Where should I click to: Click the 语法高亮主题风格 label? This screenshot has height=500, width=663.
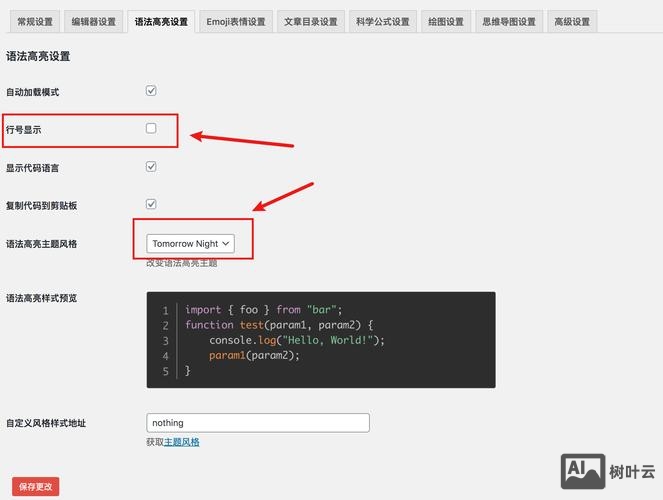41,244
